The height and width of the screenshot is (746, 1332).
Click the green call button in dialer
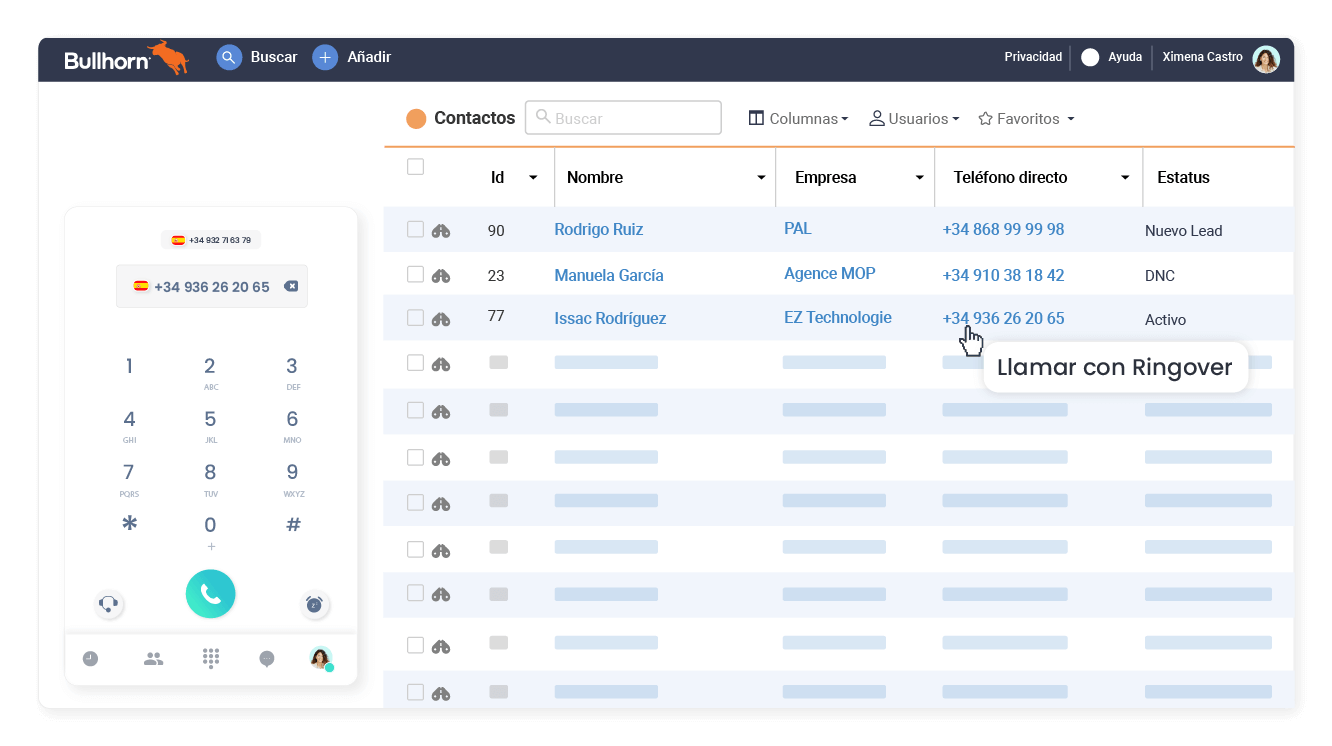click(x=210, y=594)
